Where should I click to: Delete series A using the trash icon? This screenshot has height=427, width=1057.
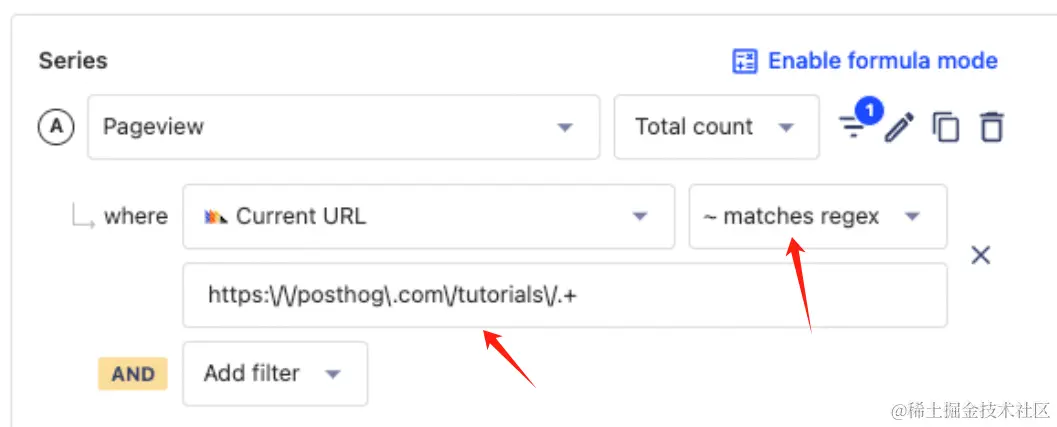click(x=991, y=127)
